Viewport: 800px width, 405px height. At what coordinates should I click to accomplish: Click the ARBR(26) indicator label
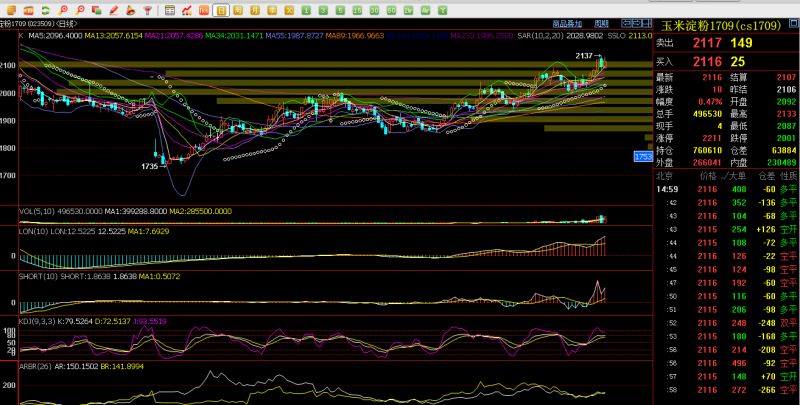coord(36,366)
